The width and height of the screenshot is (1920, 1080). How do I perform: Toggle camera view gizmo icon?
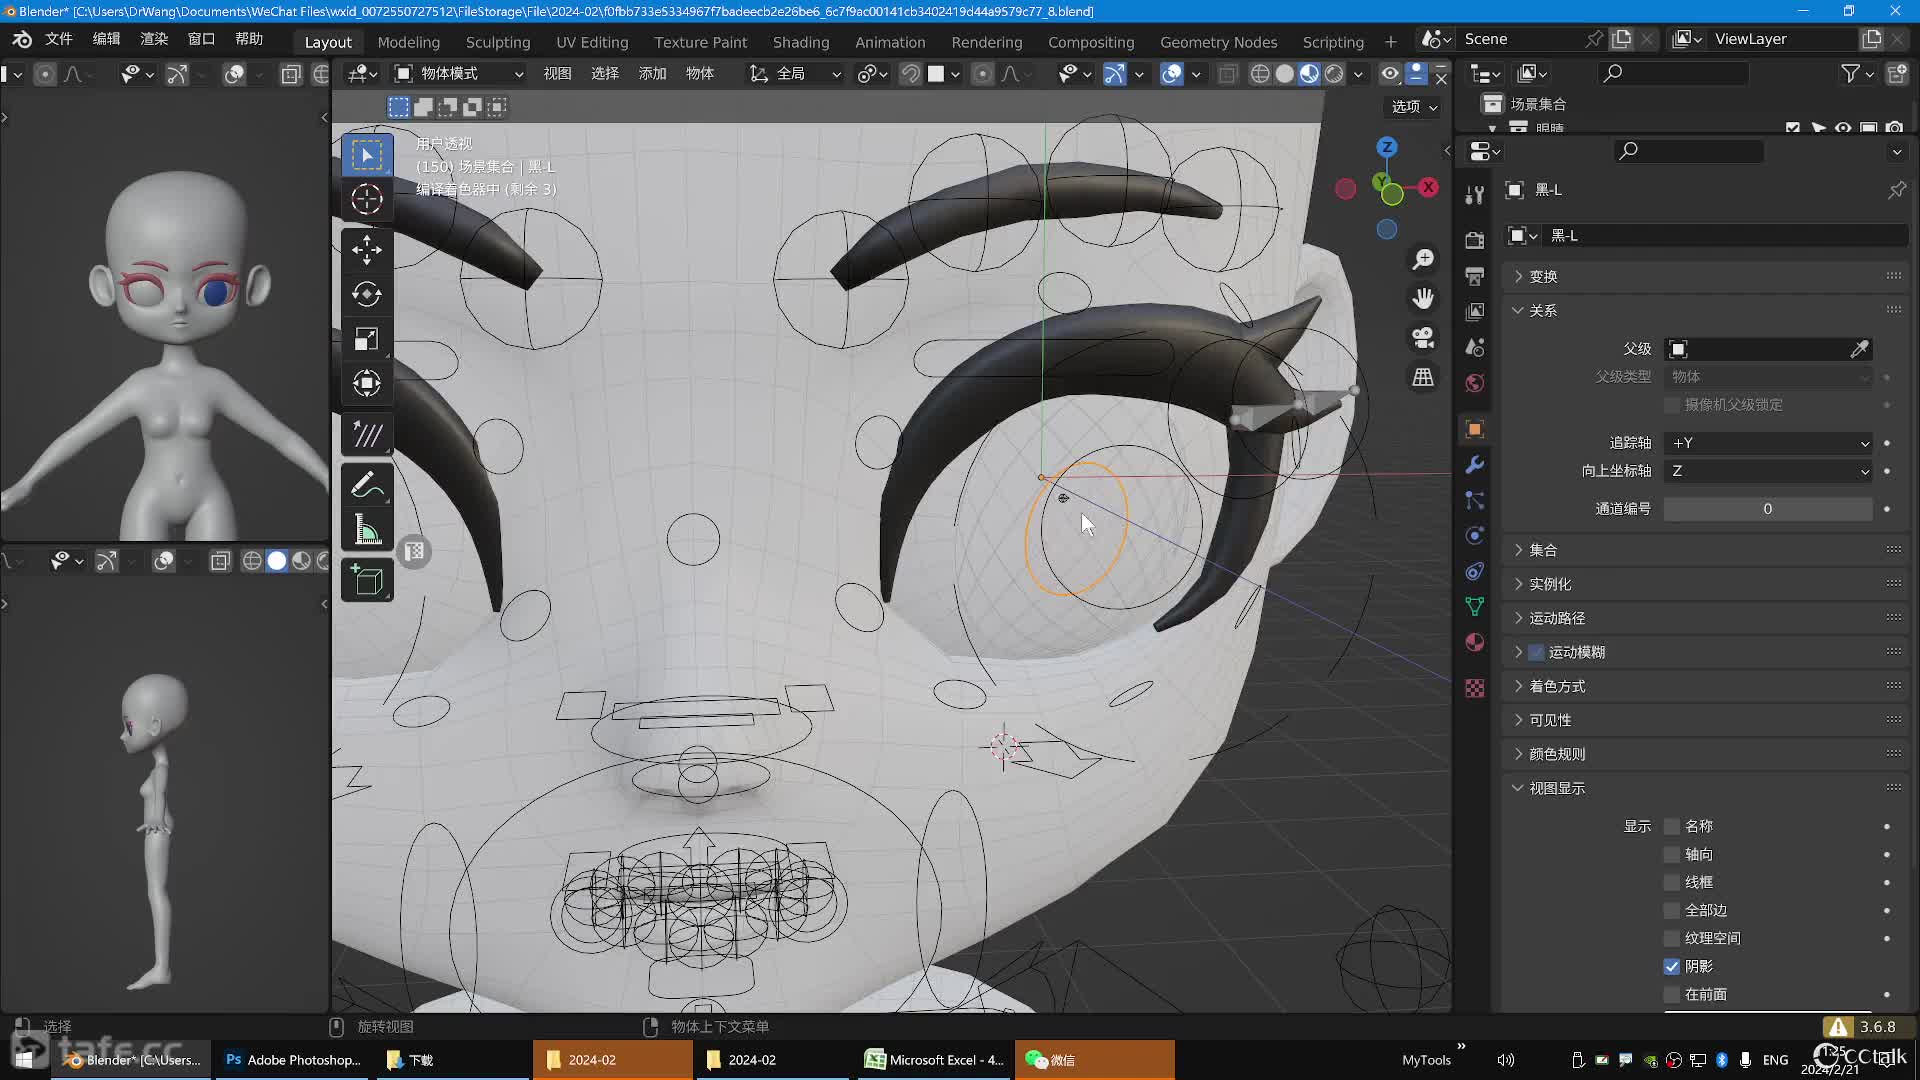[x=1422, y=337]
